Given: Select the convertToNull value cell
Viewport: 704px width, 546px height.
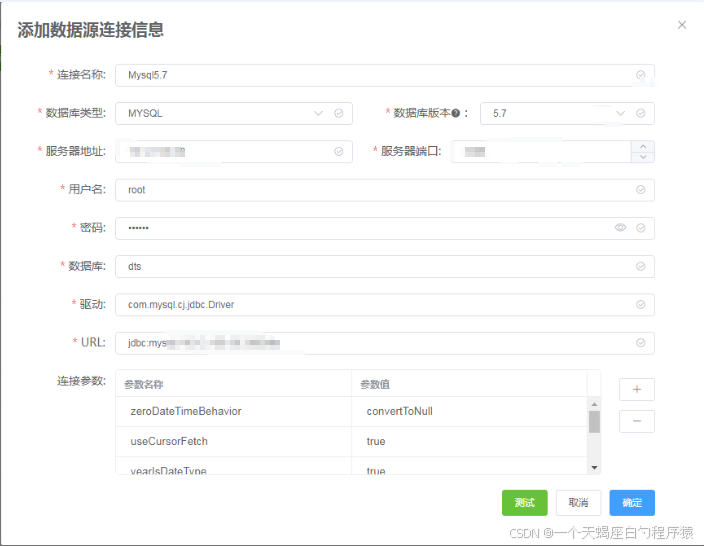Looking at the screenshot, I should [x=469, y=411].
